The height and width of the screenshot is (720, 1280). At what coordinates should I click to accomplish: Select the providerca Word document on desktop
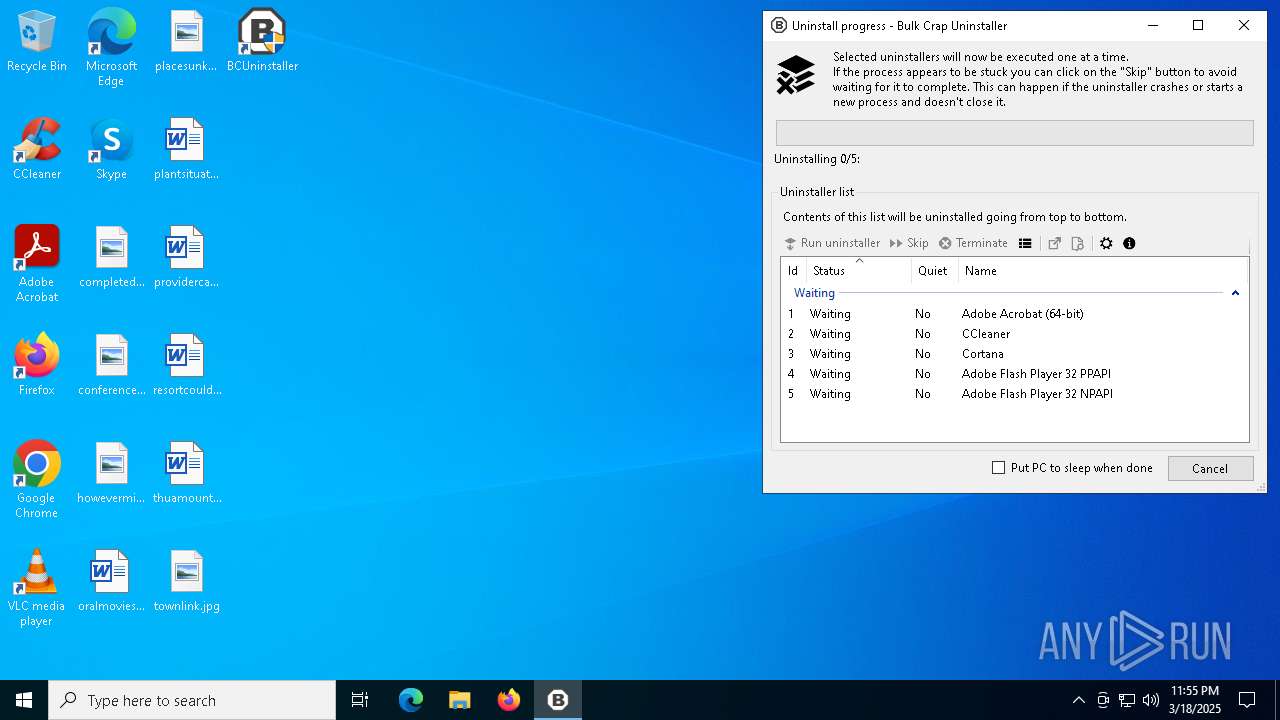pyautogui.click(x=186, y=258)
